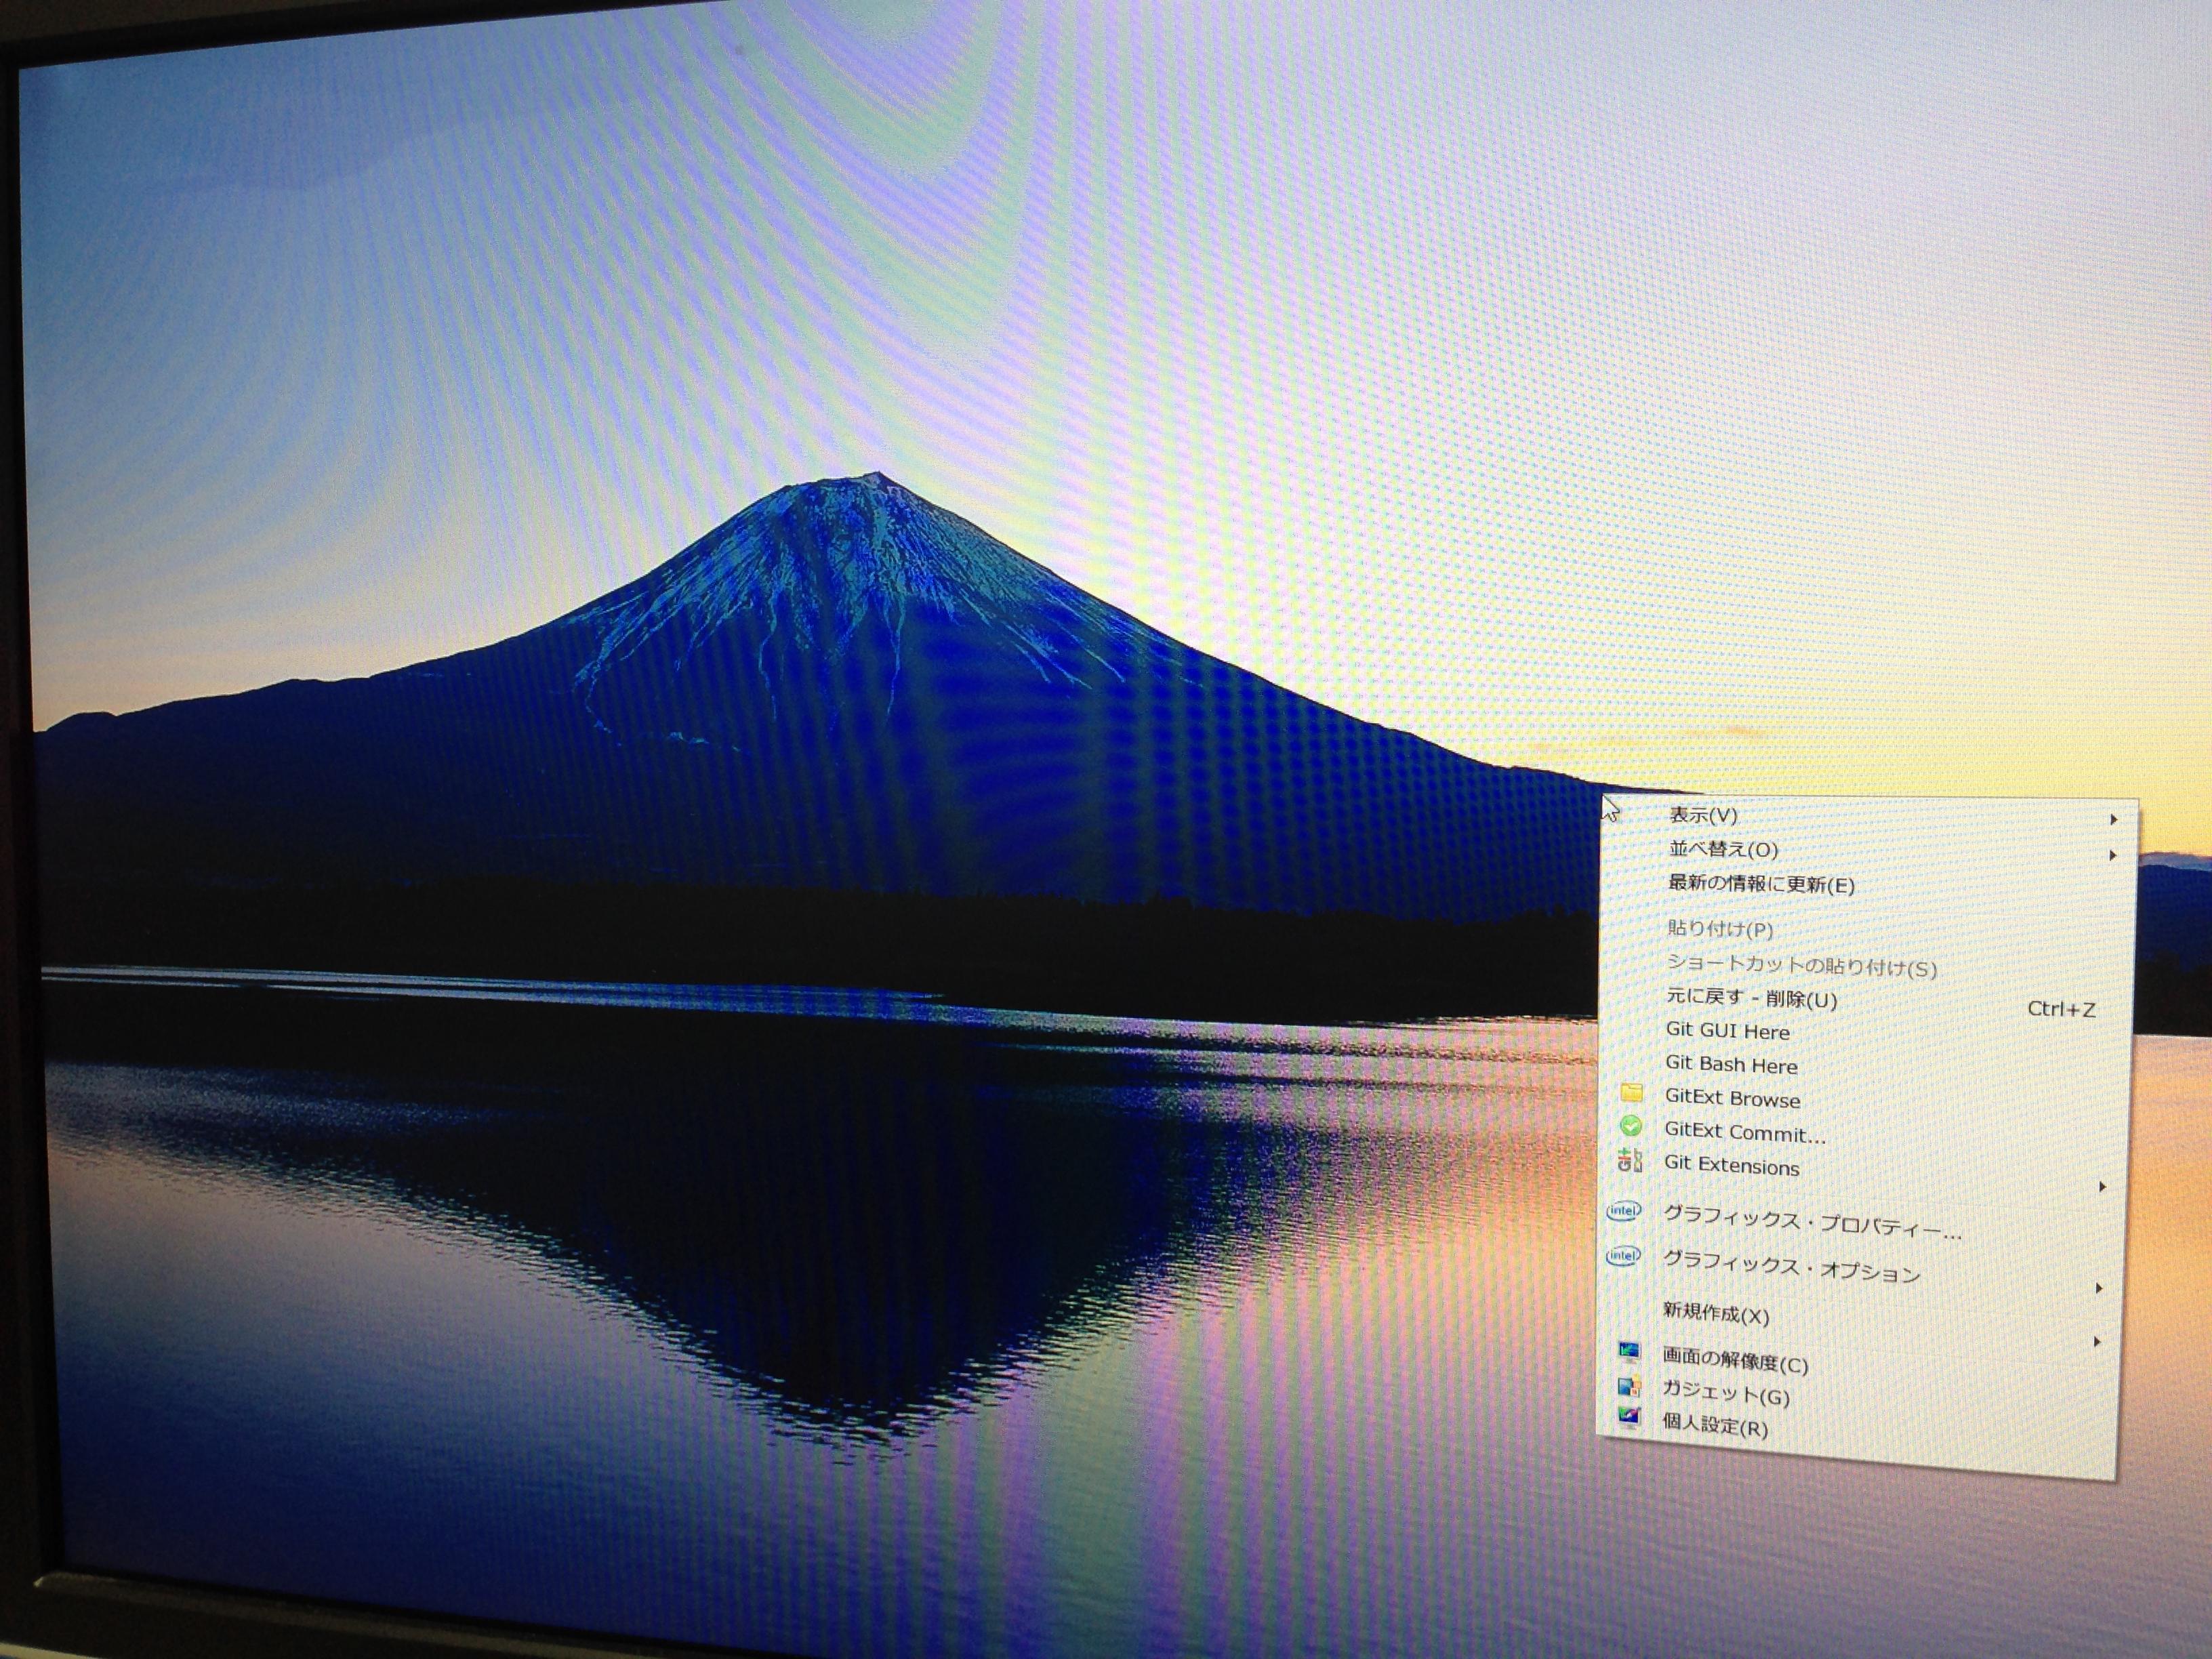Open Git GUI Here

(x=1727, y=1030)
